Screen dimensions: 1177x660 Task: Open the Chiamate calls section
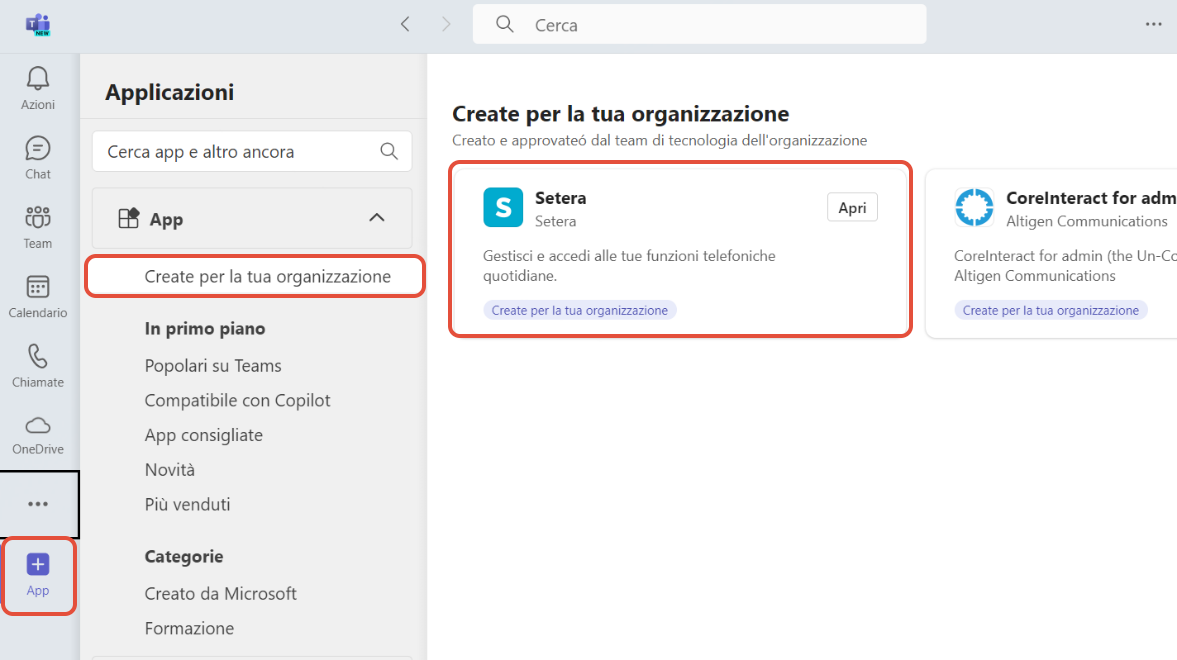coord(38,366)
